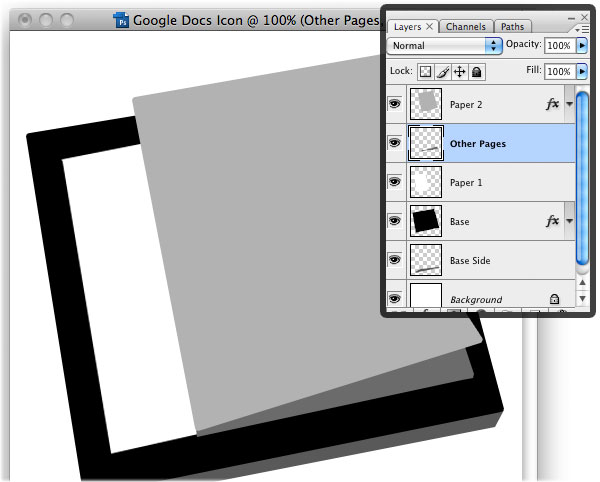Switch to the Channels tab
The width and height of the screenshot is (600, 482).
[x=466, y=27]
